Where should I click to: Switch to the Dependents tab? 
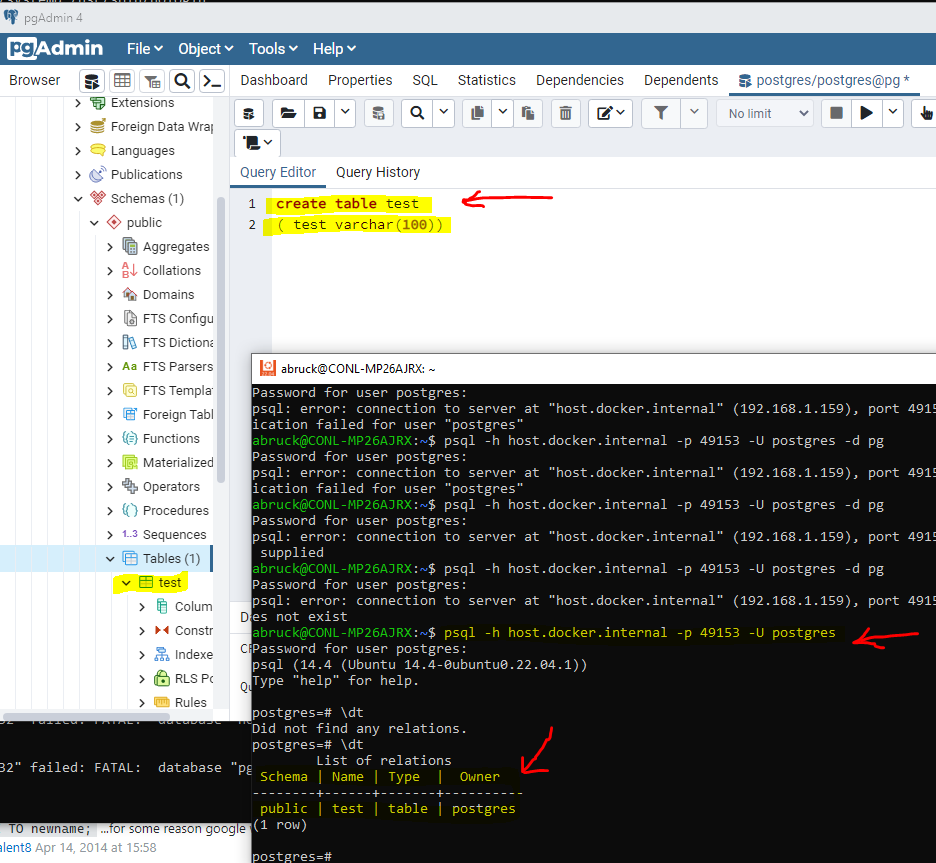pos(681,81)
